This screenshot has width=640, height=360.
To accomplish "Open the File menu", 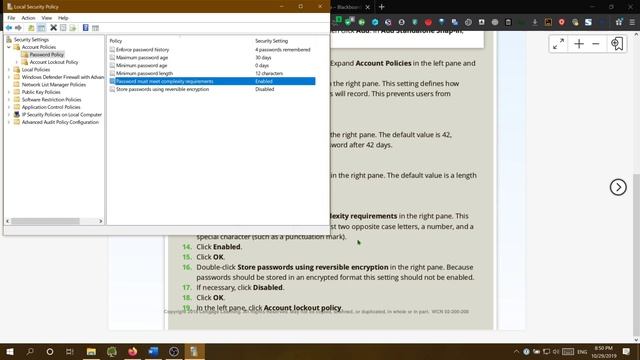I will tap(11, 18).
